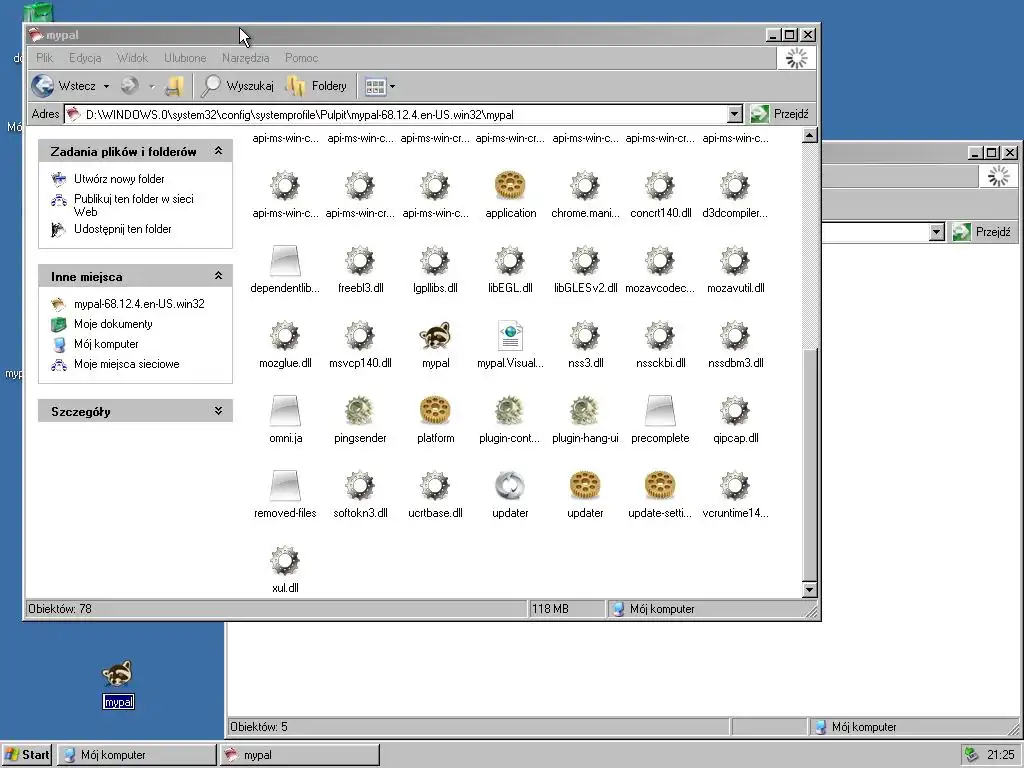The height and width of the screenshot is (768, 1024).
Task: Select the update-setti... settings file icon
Action: tap(660, 486)
